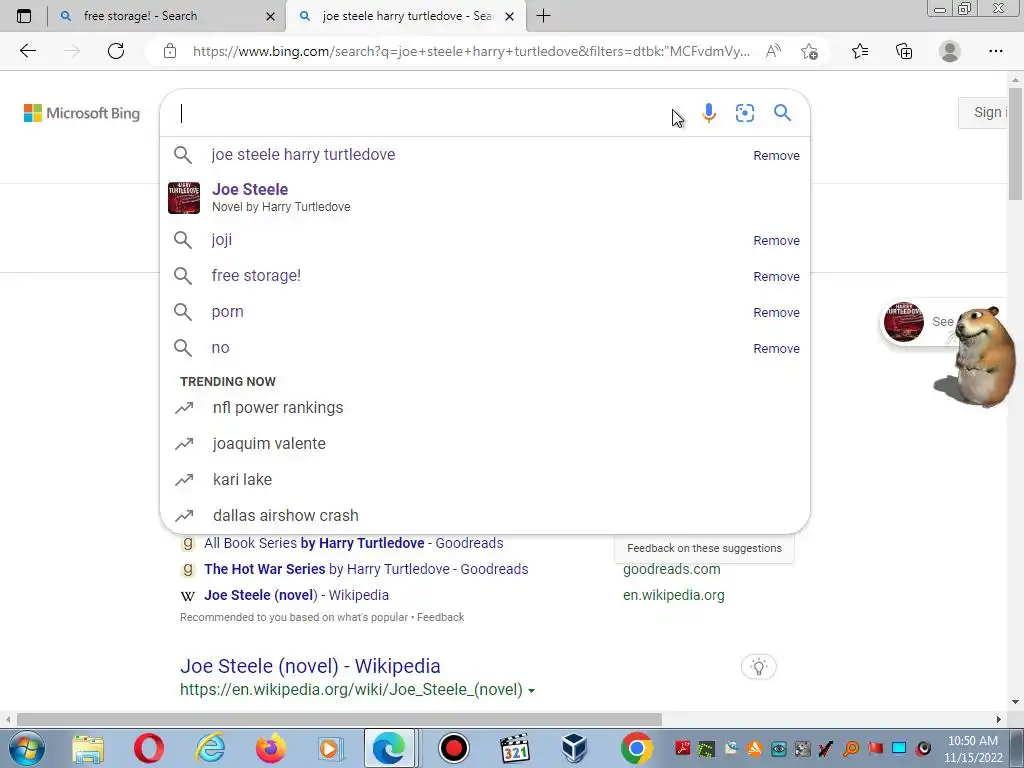Click the taskbar clock showing 10:50 AM
Image resolution: width=1024 pixels, height=768 pixels.
[972, 748]
